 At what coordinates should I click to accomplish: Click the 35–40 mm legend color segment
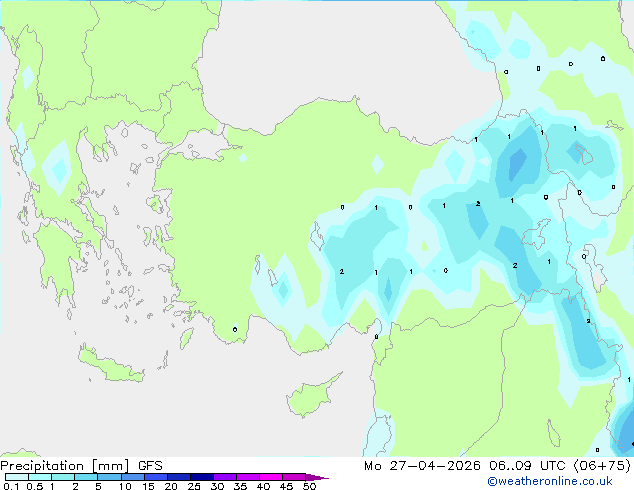click(x=247, y=477)
